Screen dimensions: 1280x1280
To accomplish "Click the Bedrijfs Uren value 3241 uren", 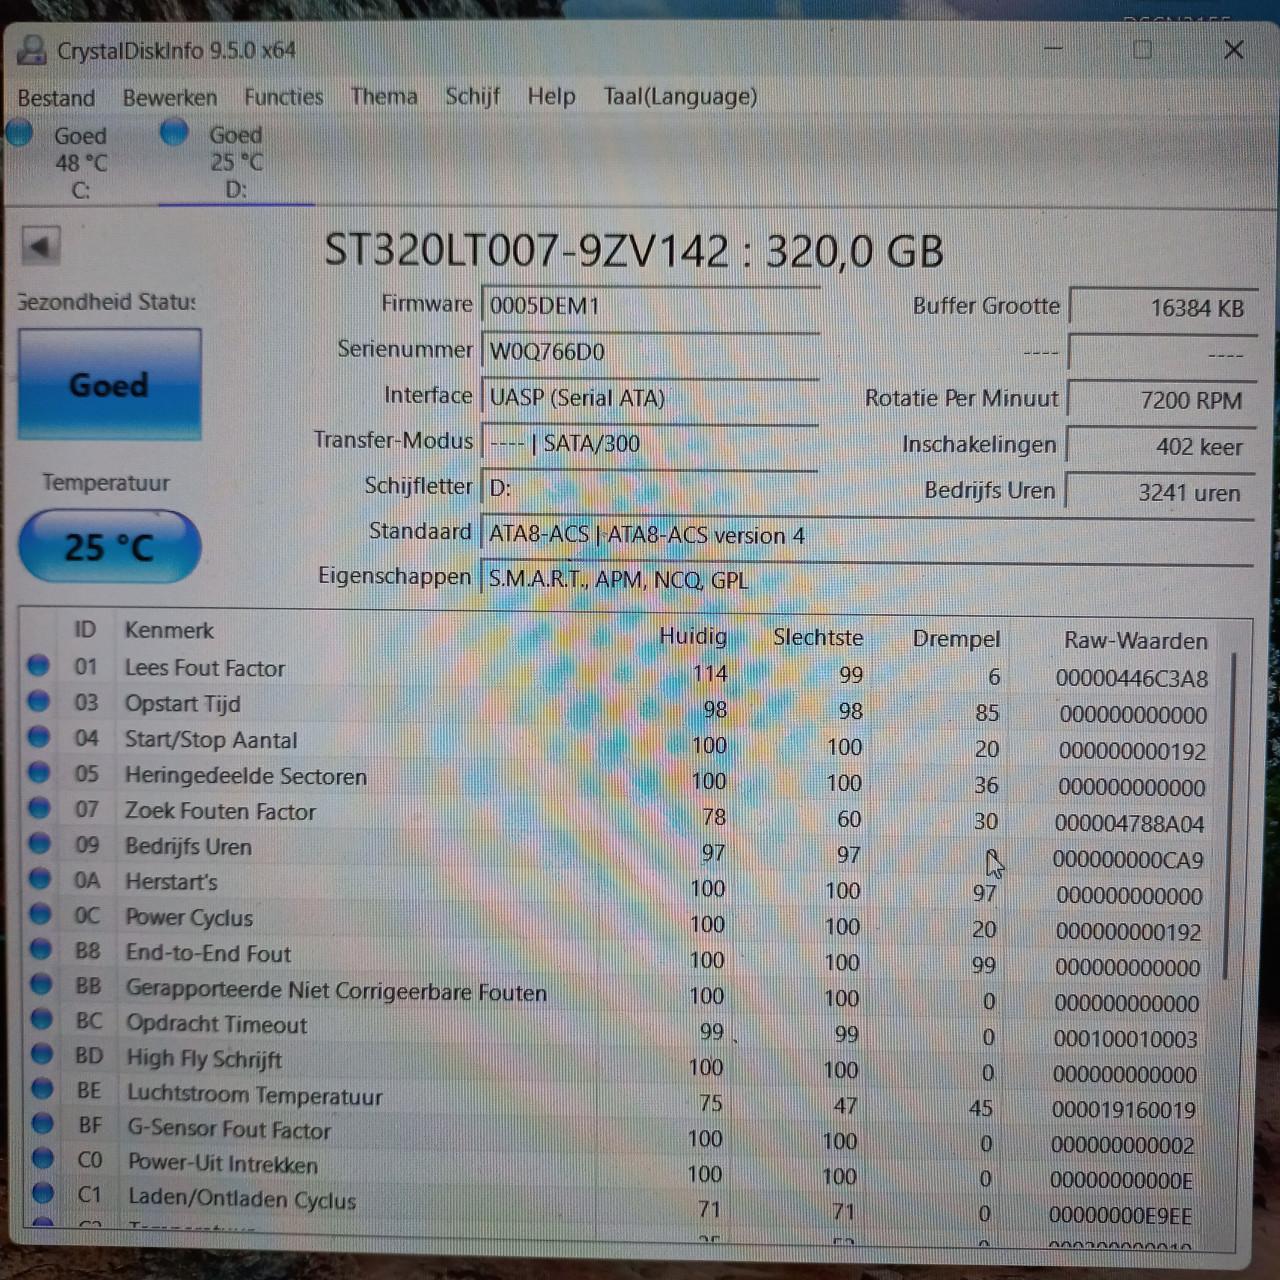I will click(1159, 492).
